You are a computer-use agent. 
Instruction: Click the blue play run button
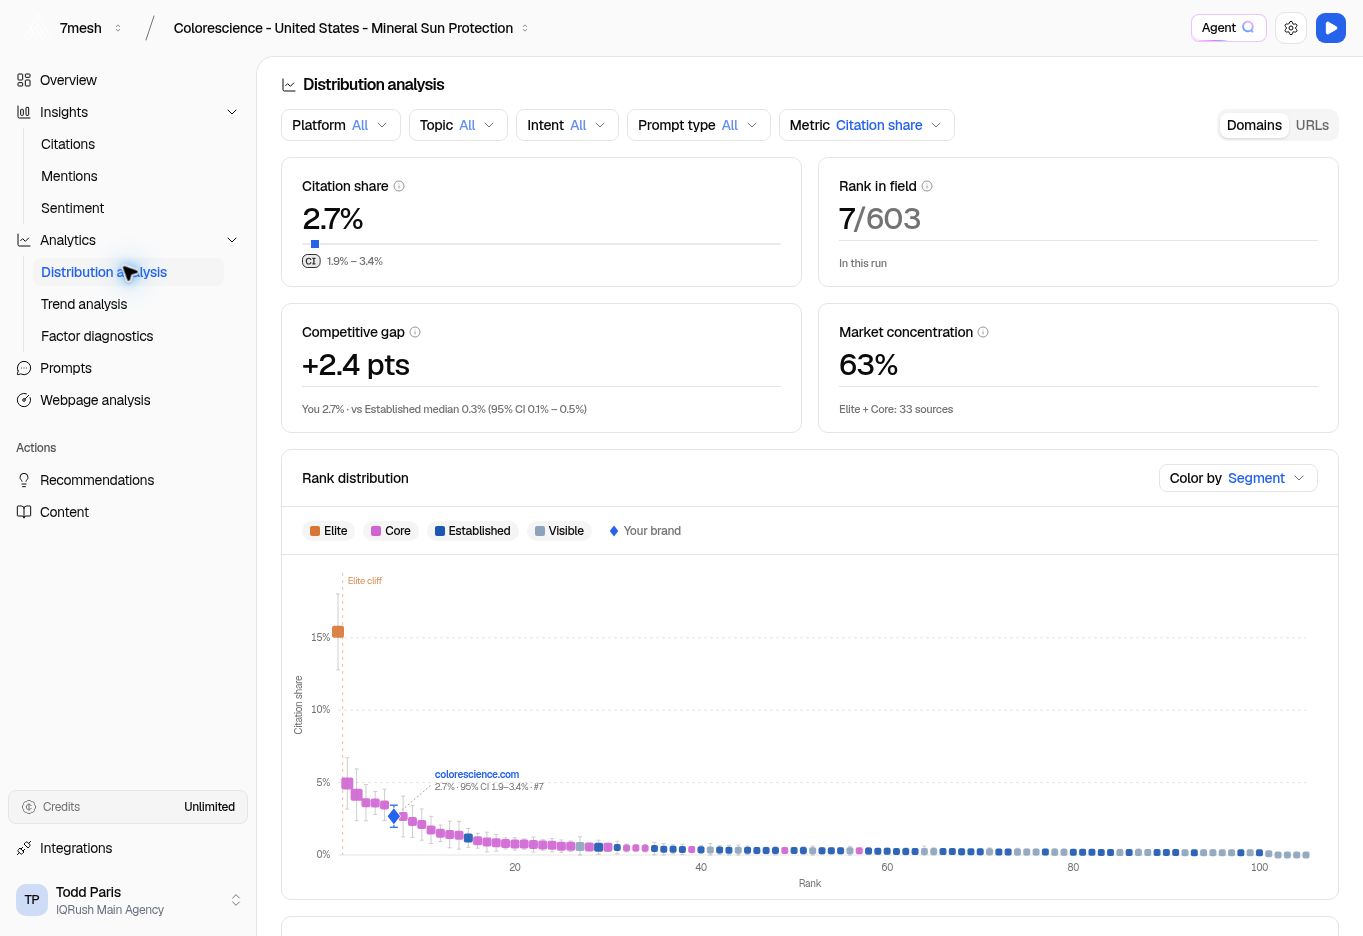point(1331,28)
